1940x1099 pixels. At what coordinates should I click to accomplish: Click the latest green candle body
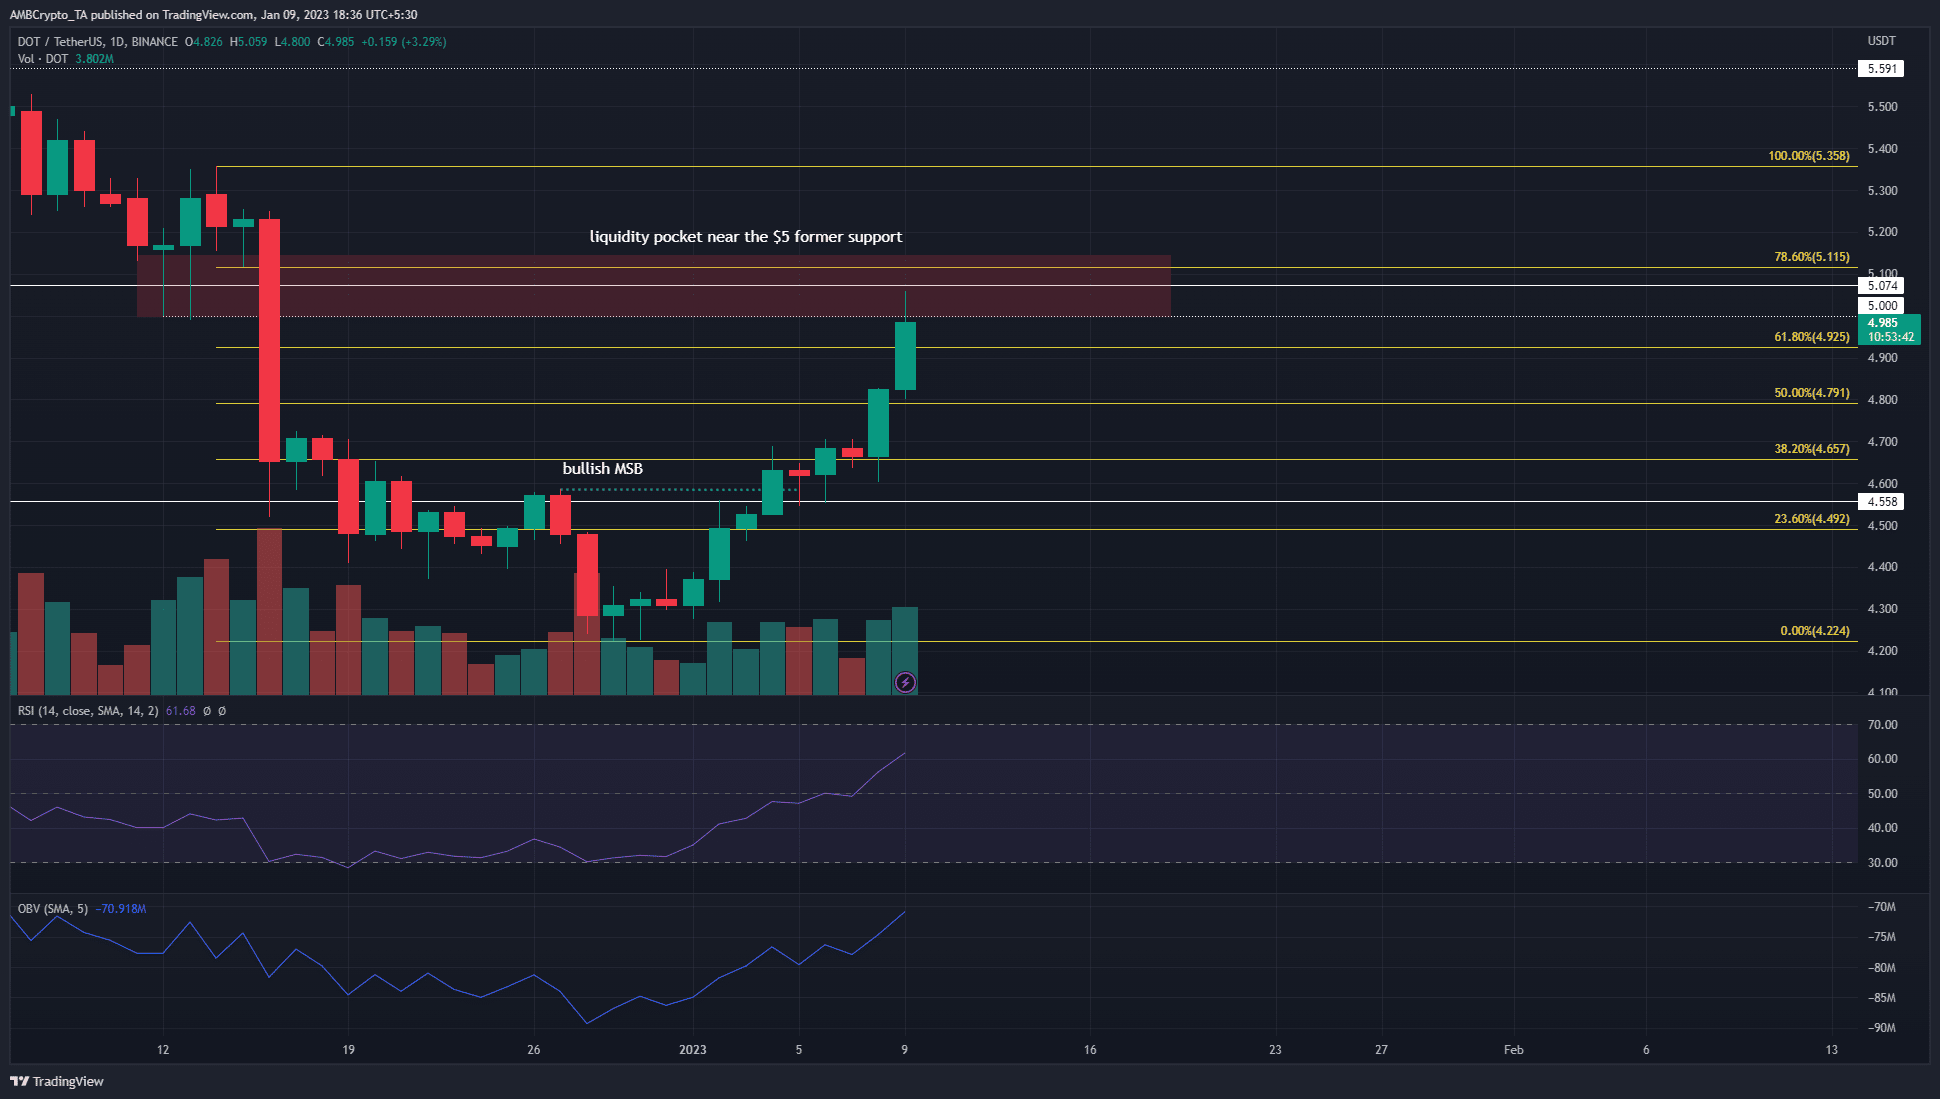click(905, 356)
